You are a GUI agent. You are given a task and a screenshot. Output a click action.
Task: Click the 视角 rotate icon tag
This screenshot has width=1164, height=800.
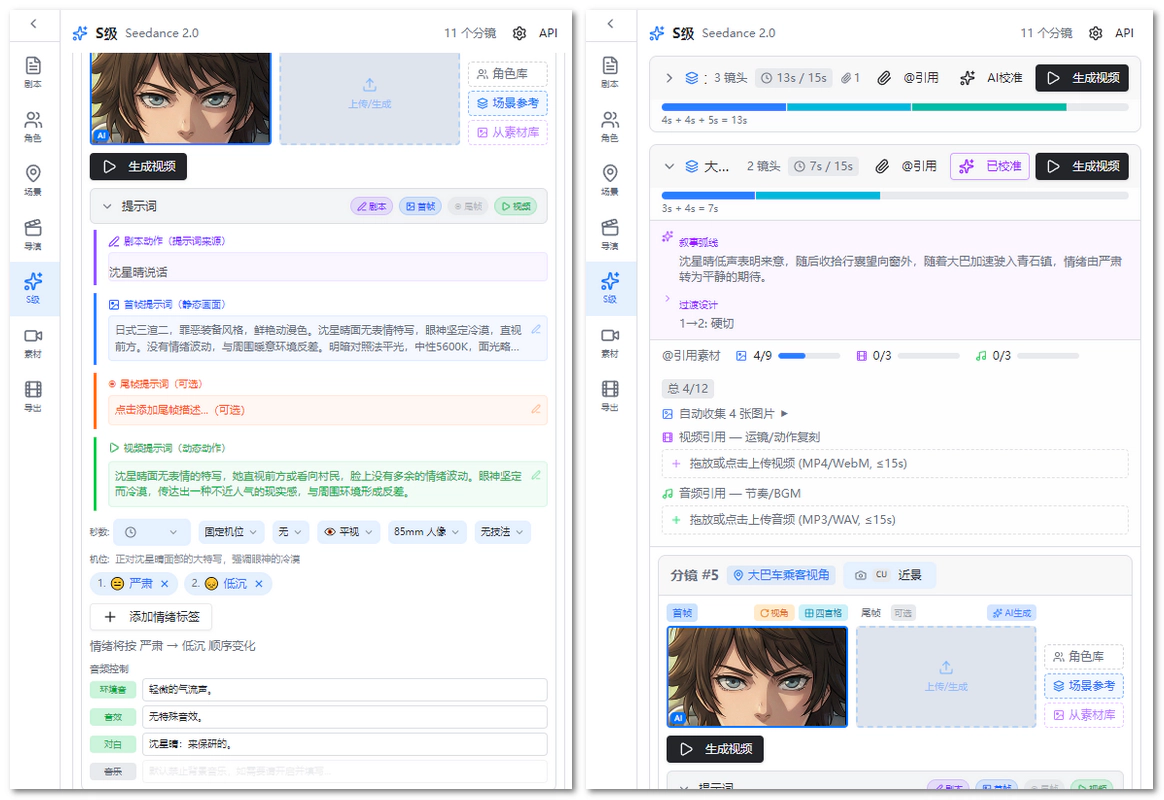click(x=774, y=613)
